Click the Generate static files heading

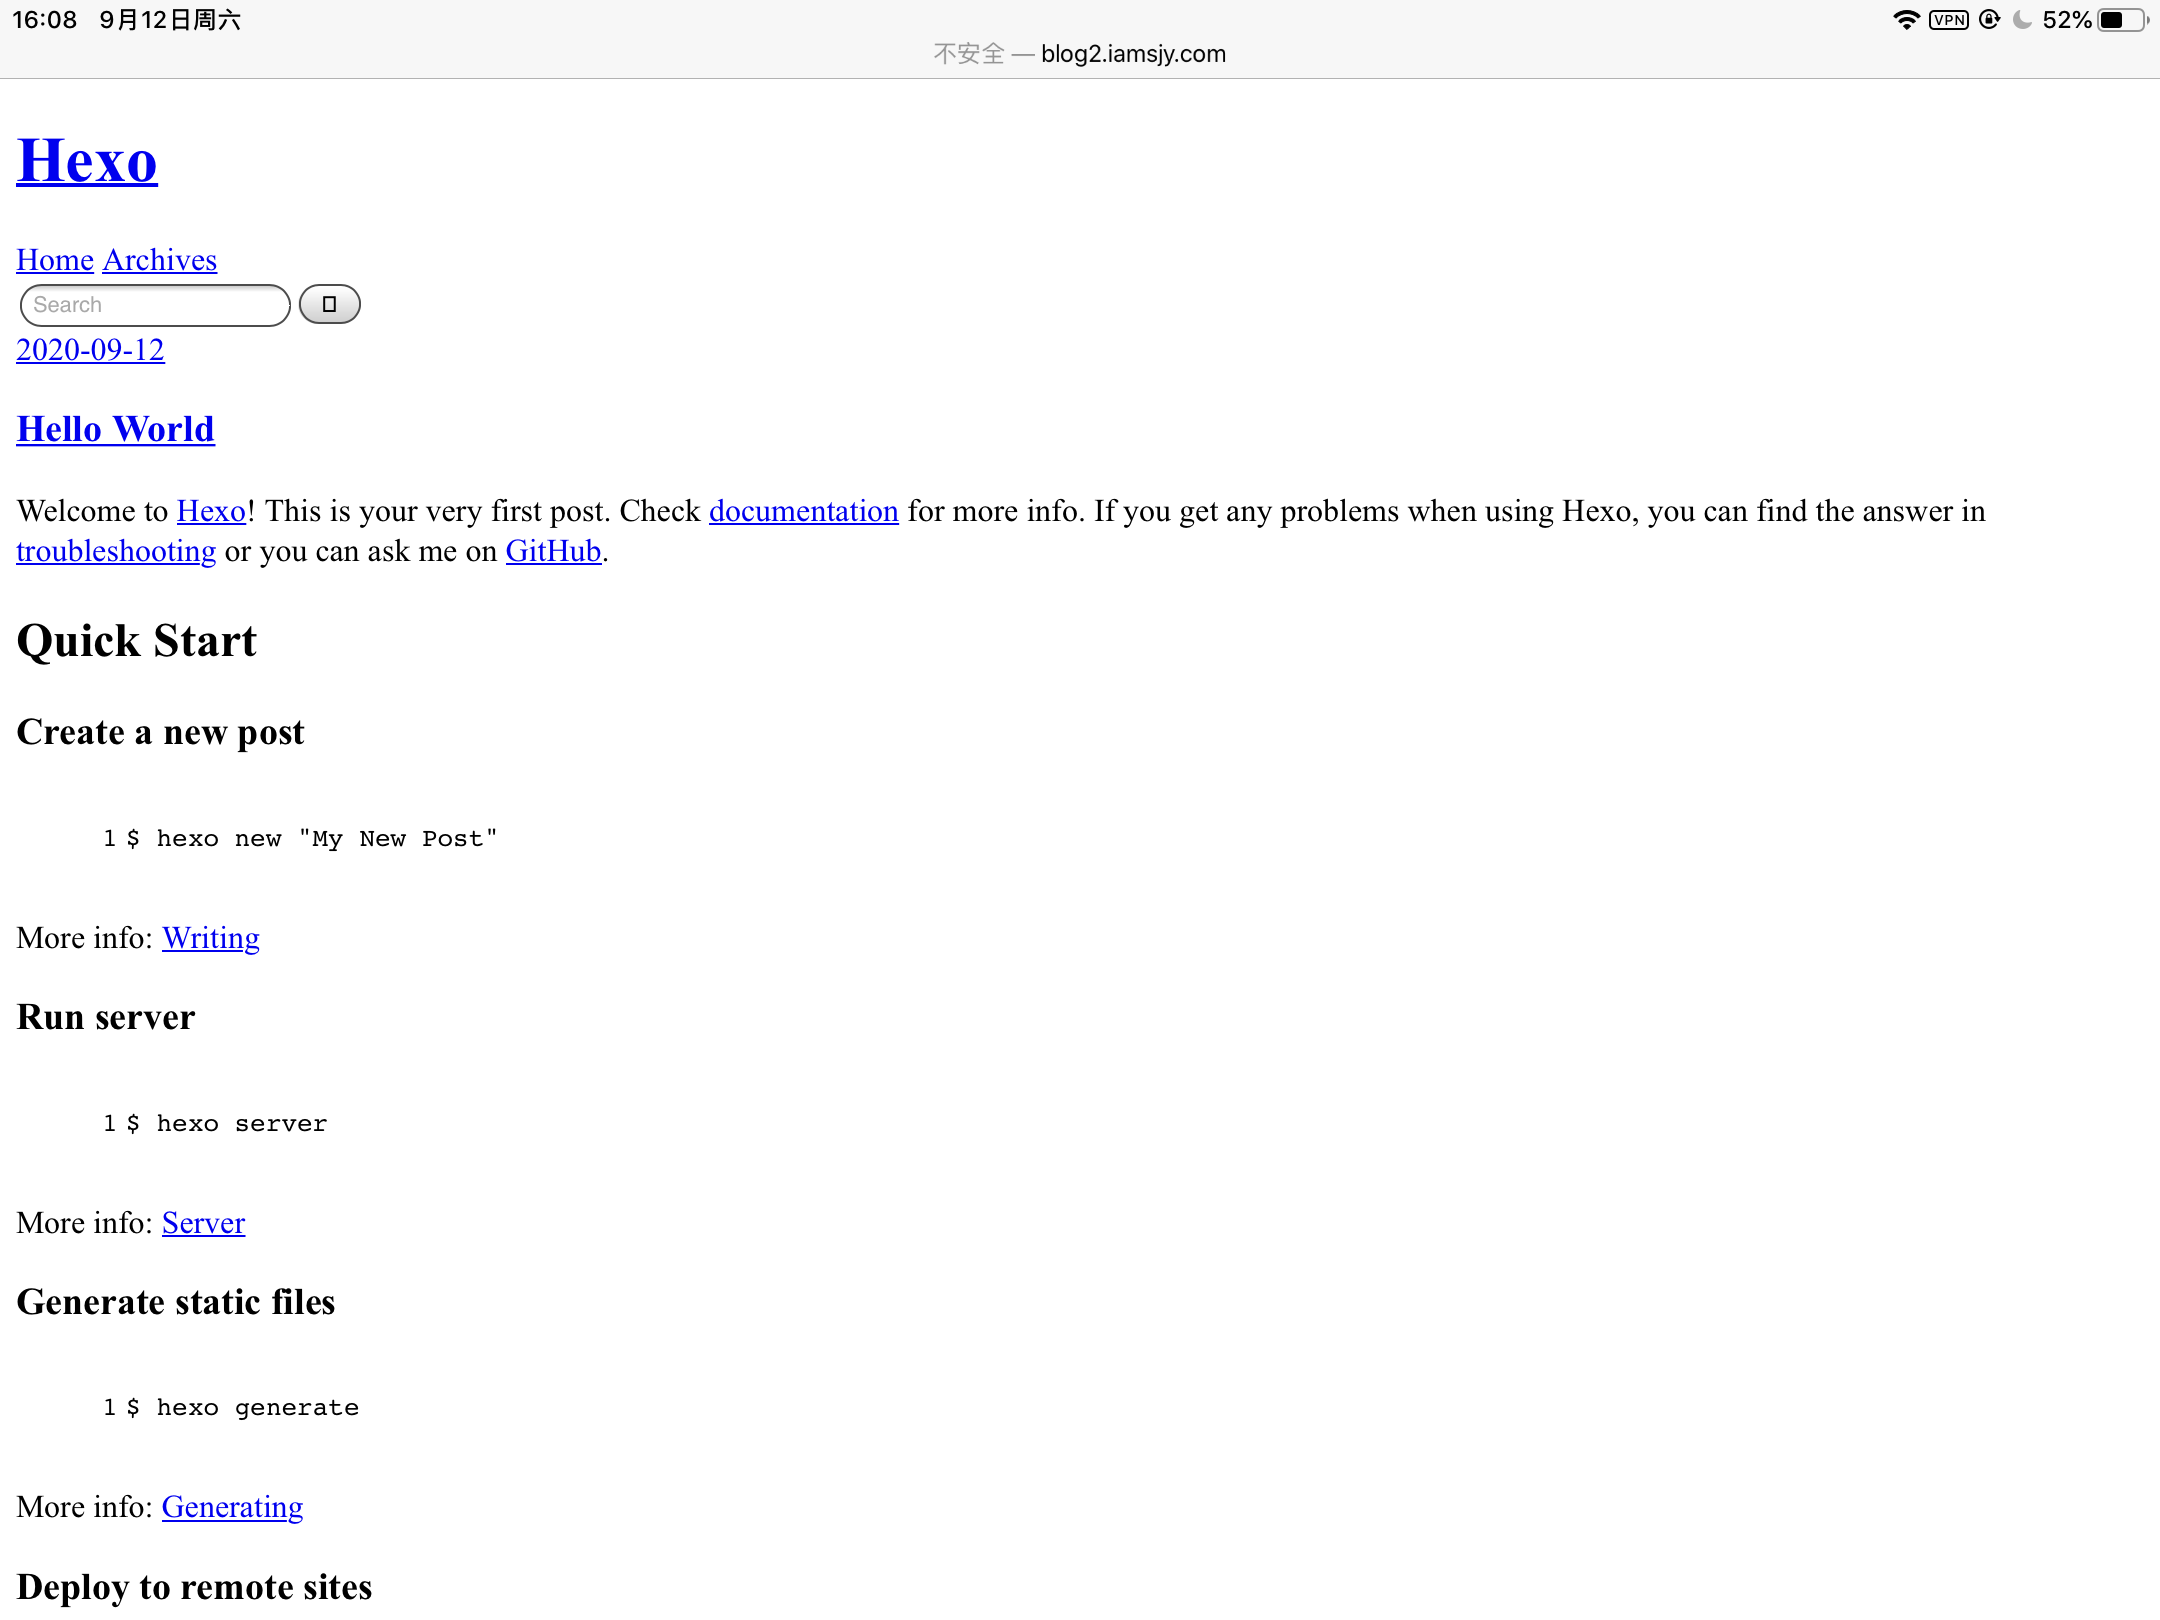point(176,1302)
